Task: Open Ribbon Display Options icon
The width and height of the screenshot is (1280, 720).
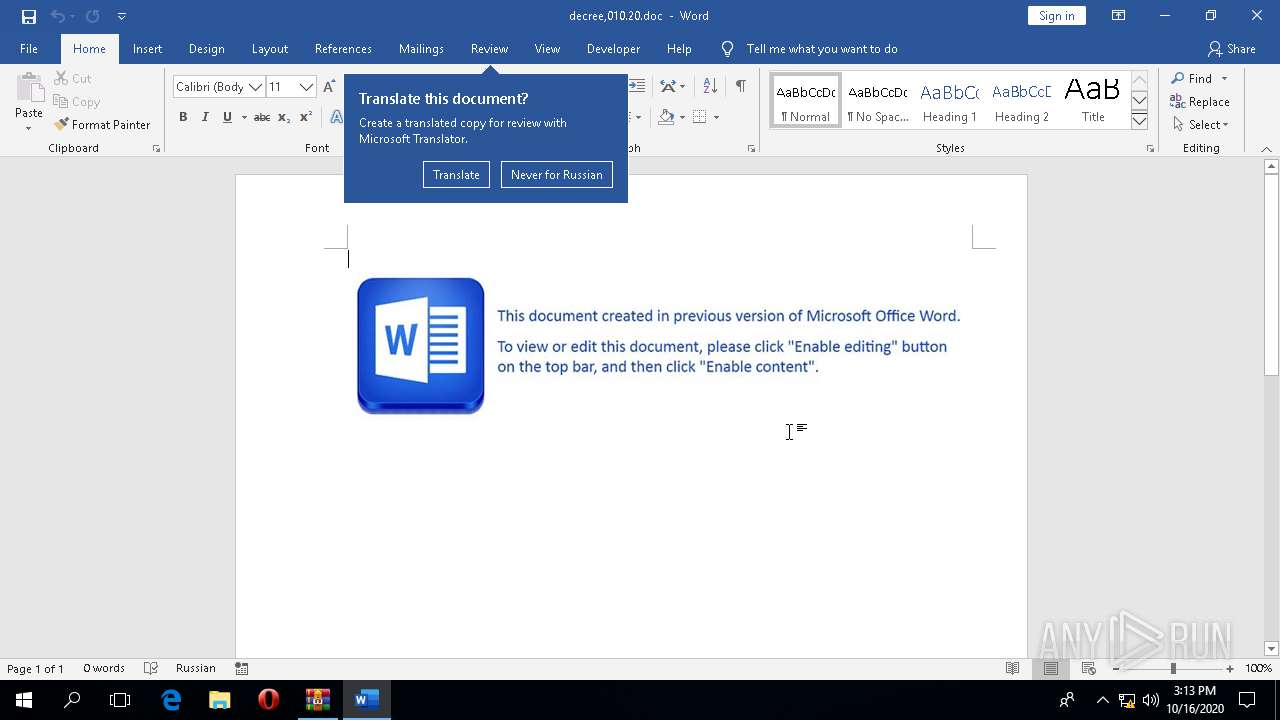Action: 1118,16
